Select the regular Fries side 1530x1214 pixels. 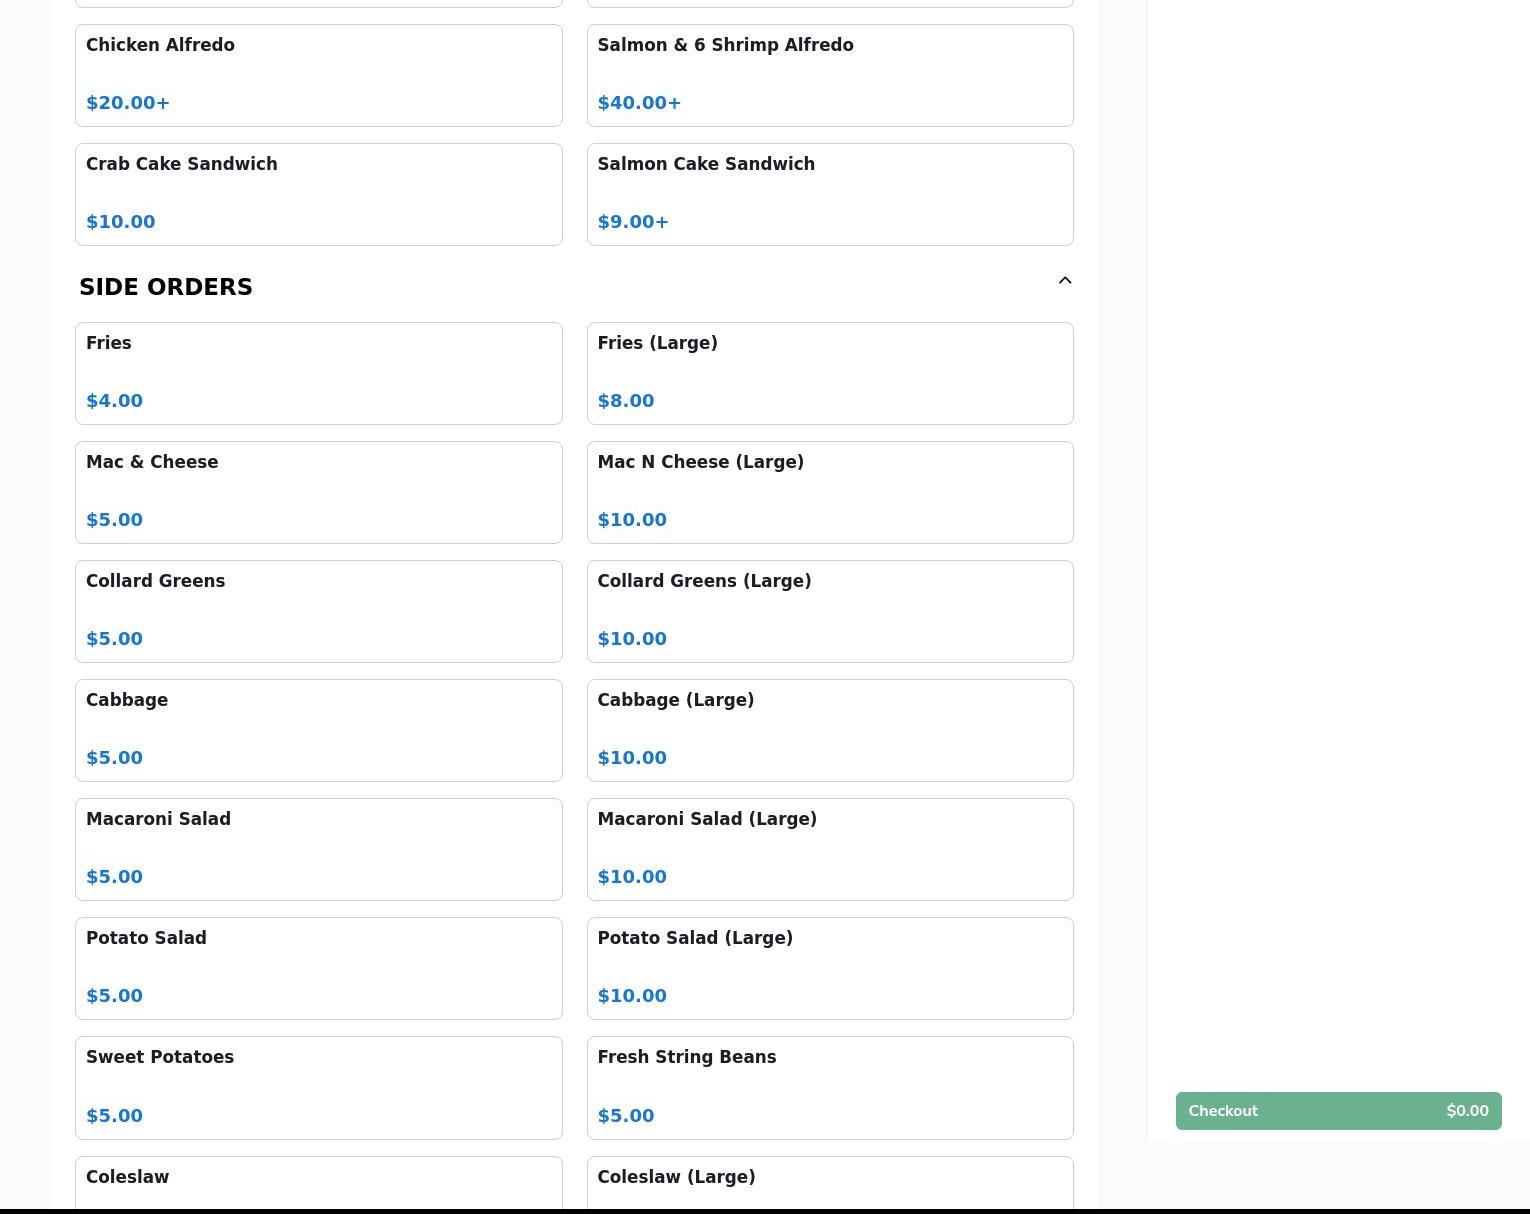(x=319, y=374)
